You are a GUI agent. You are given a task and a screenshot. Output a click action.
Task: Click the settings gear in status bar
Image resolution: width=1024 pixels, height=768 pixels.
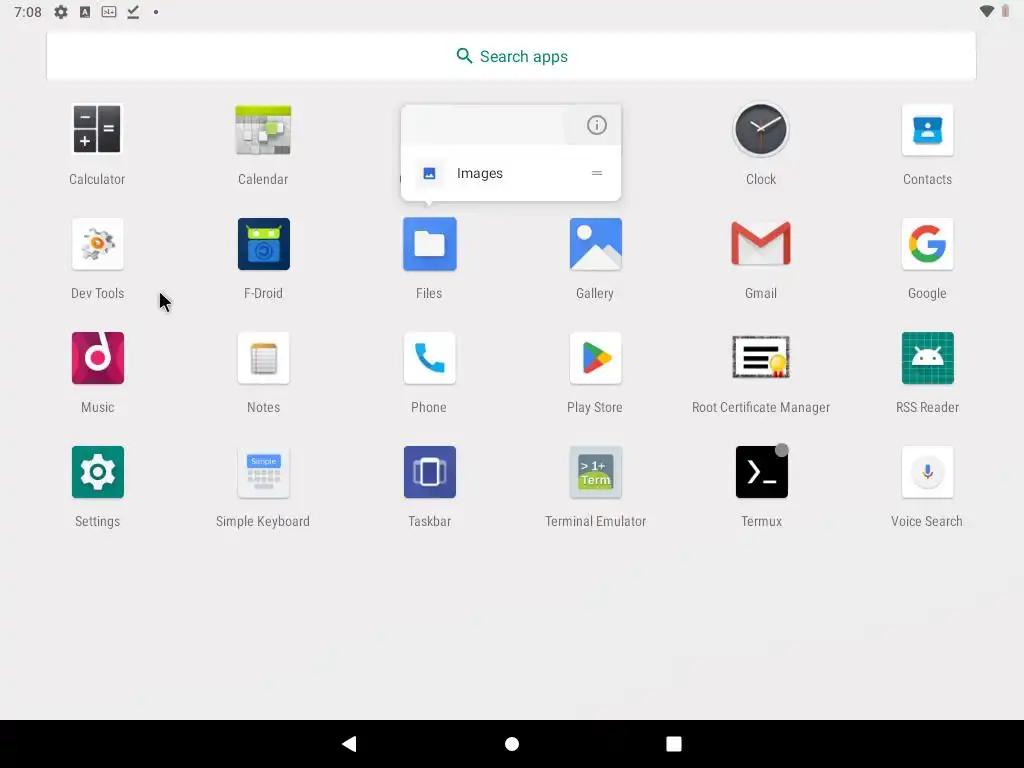[x=61, y=12]
